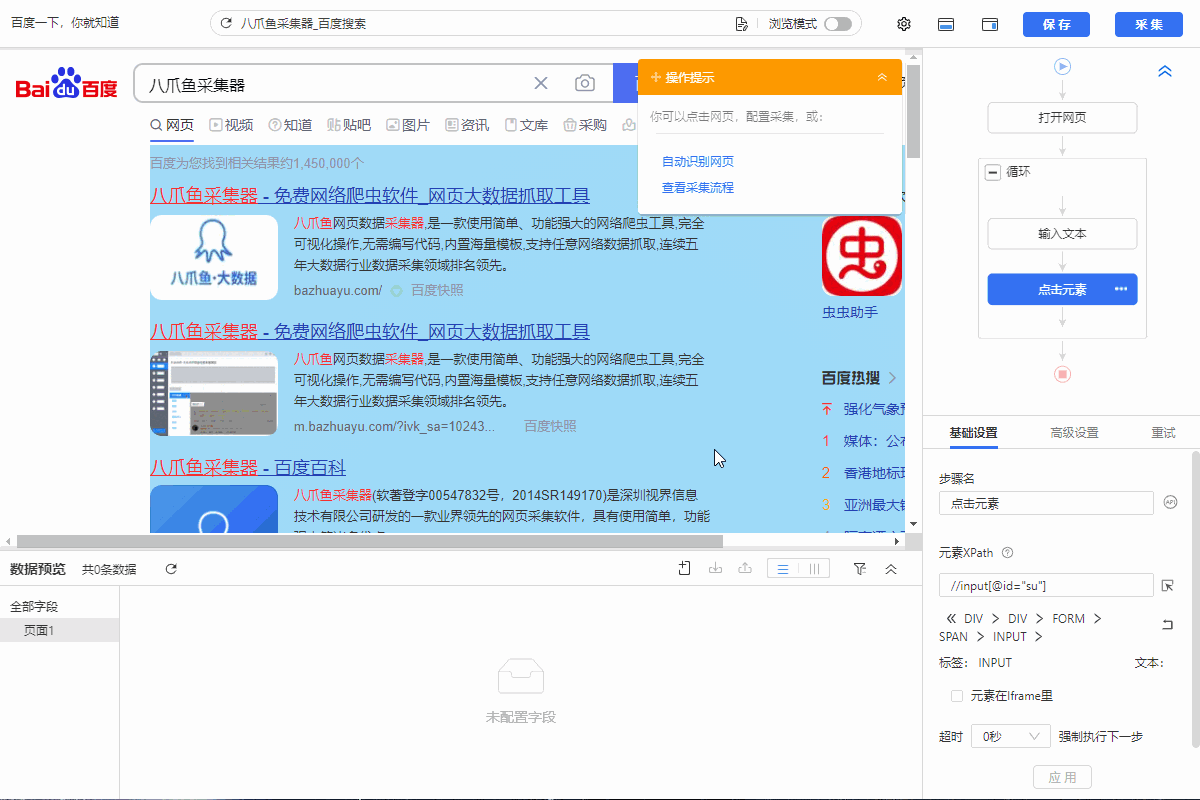This screenshot has width=1200, height=800.
Task: Clear Baidu search box with X icon
Action: coord(541,83)
